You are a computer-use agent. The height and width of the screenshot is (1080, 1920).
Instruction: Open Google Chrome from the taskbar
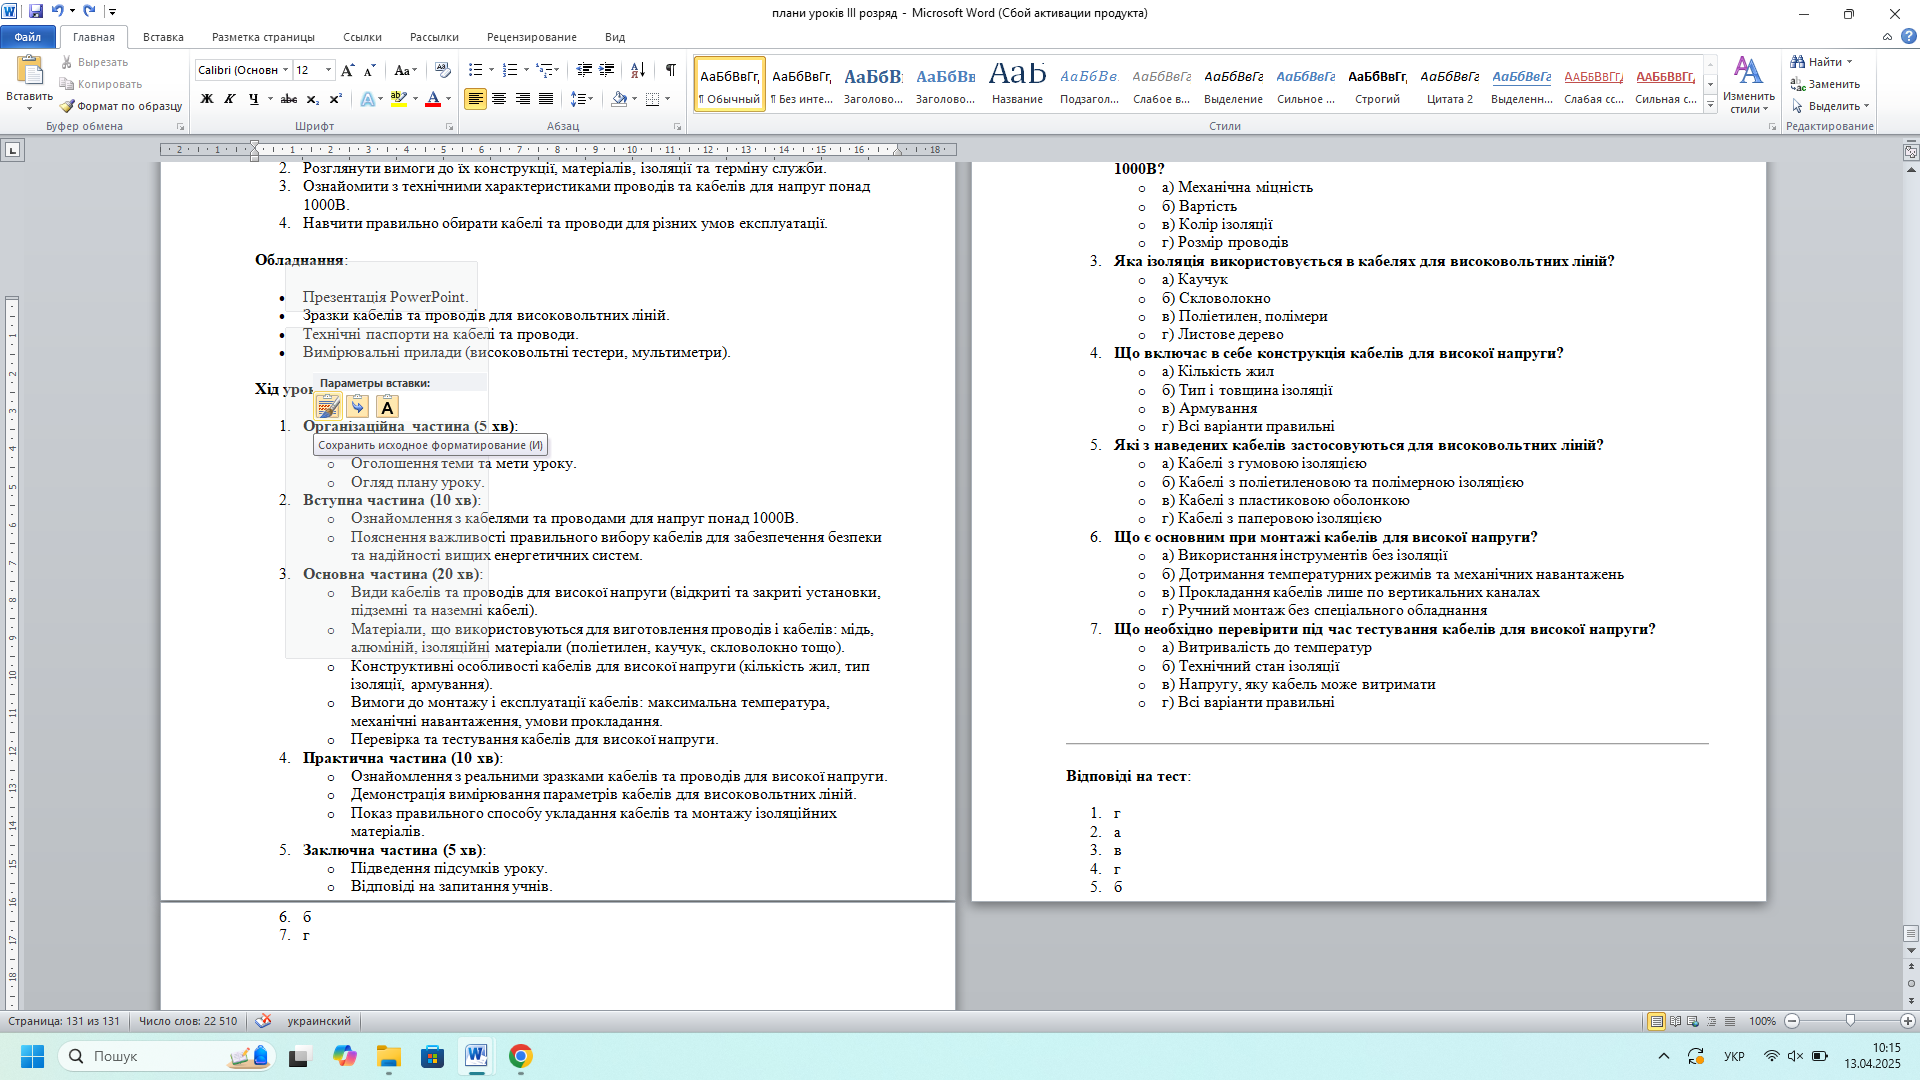[520, 1056]
